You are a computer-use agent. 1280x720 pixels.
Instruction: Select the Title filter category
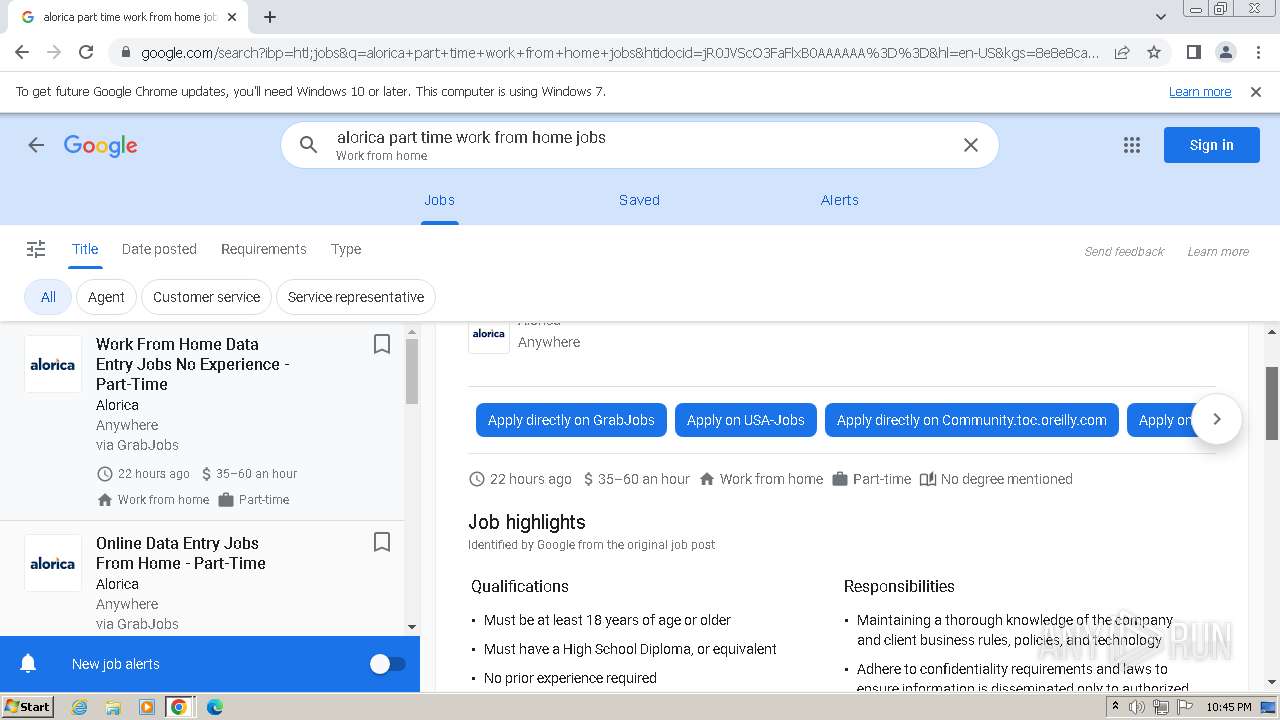tap(85, 249)
